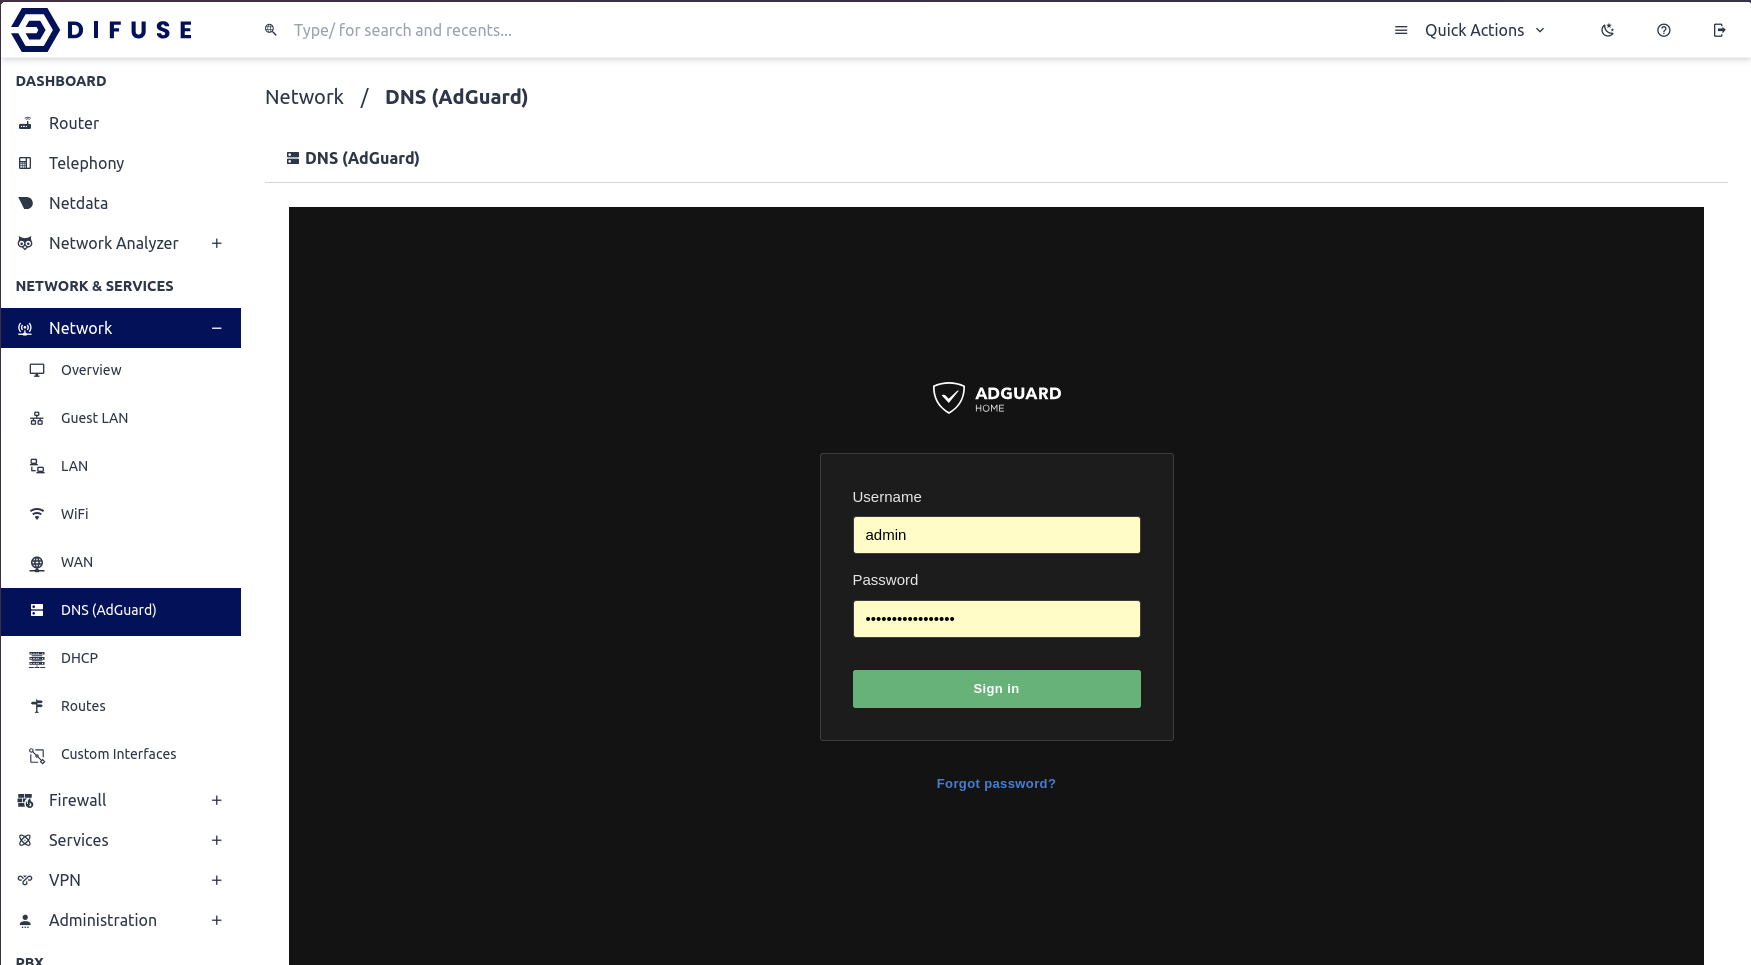Viewport: 1751px width, 965px height.
Task: Click the Username input field
Action: (x=996, y=535)
